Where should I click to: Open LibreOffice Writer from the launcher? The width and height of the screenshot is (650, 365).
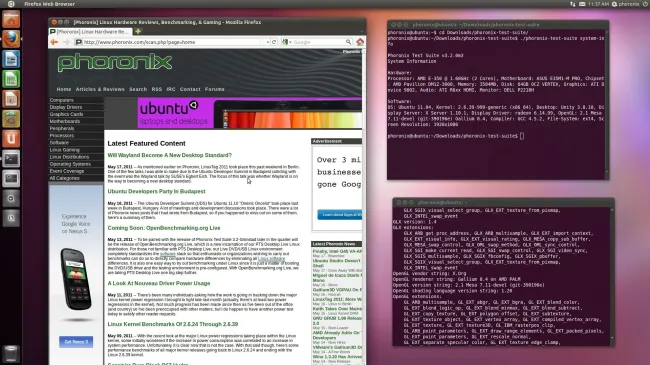(11, 59)
